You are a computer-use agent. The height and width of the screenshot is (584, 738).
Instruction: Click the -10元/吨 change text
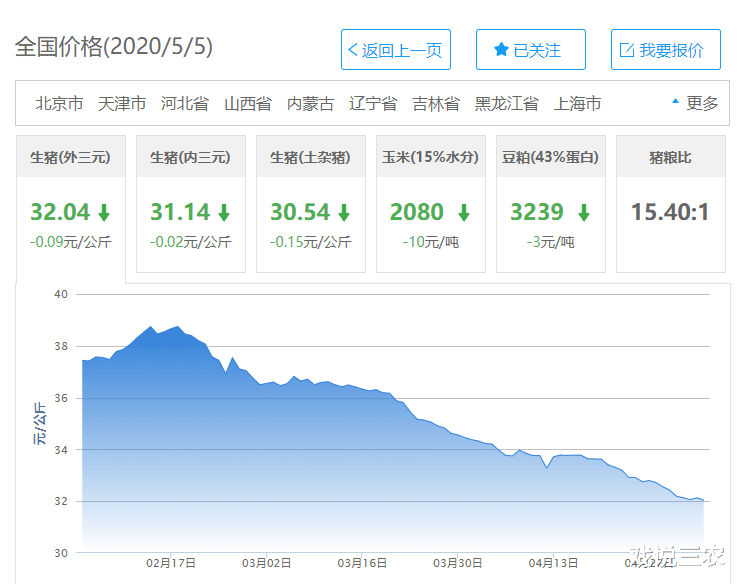coord(431,242)
